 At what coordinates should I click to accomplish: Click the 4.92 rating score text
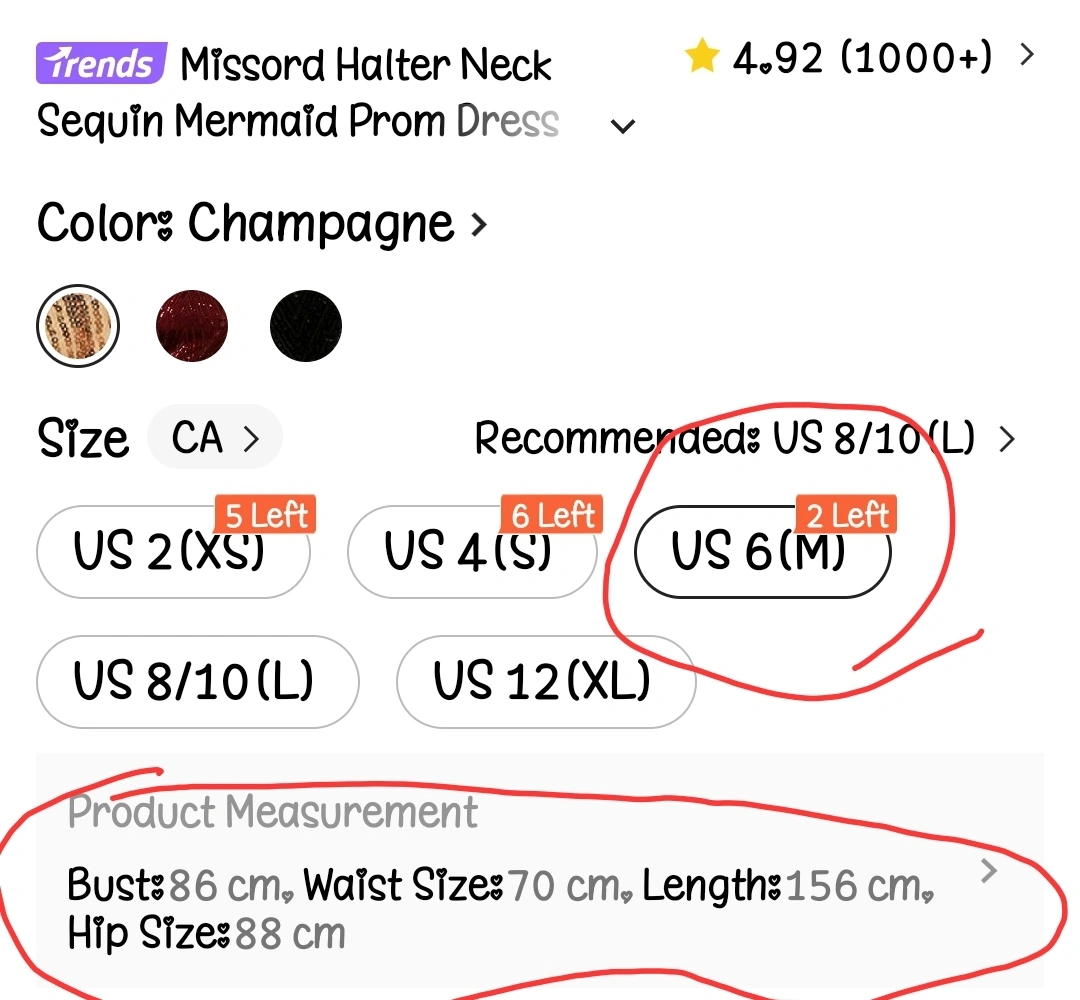(778, 58)
